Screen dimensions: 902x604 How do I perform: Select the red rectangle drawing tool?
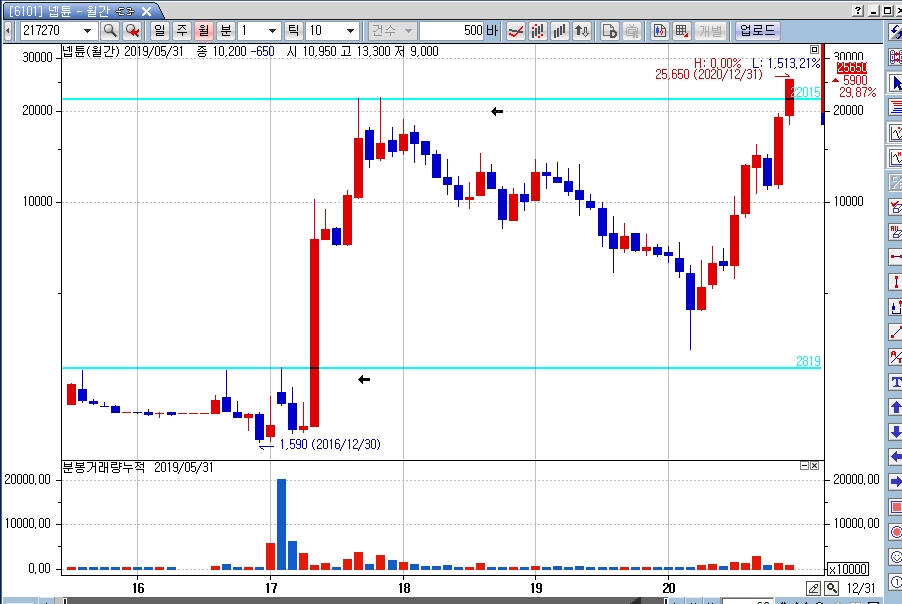click(895, 507)
